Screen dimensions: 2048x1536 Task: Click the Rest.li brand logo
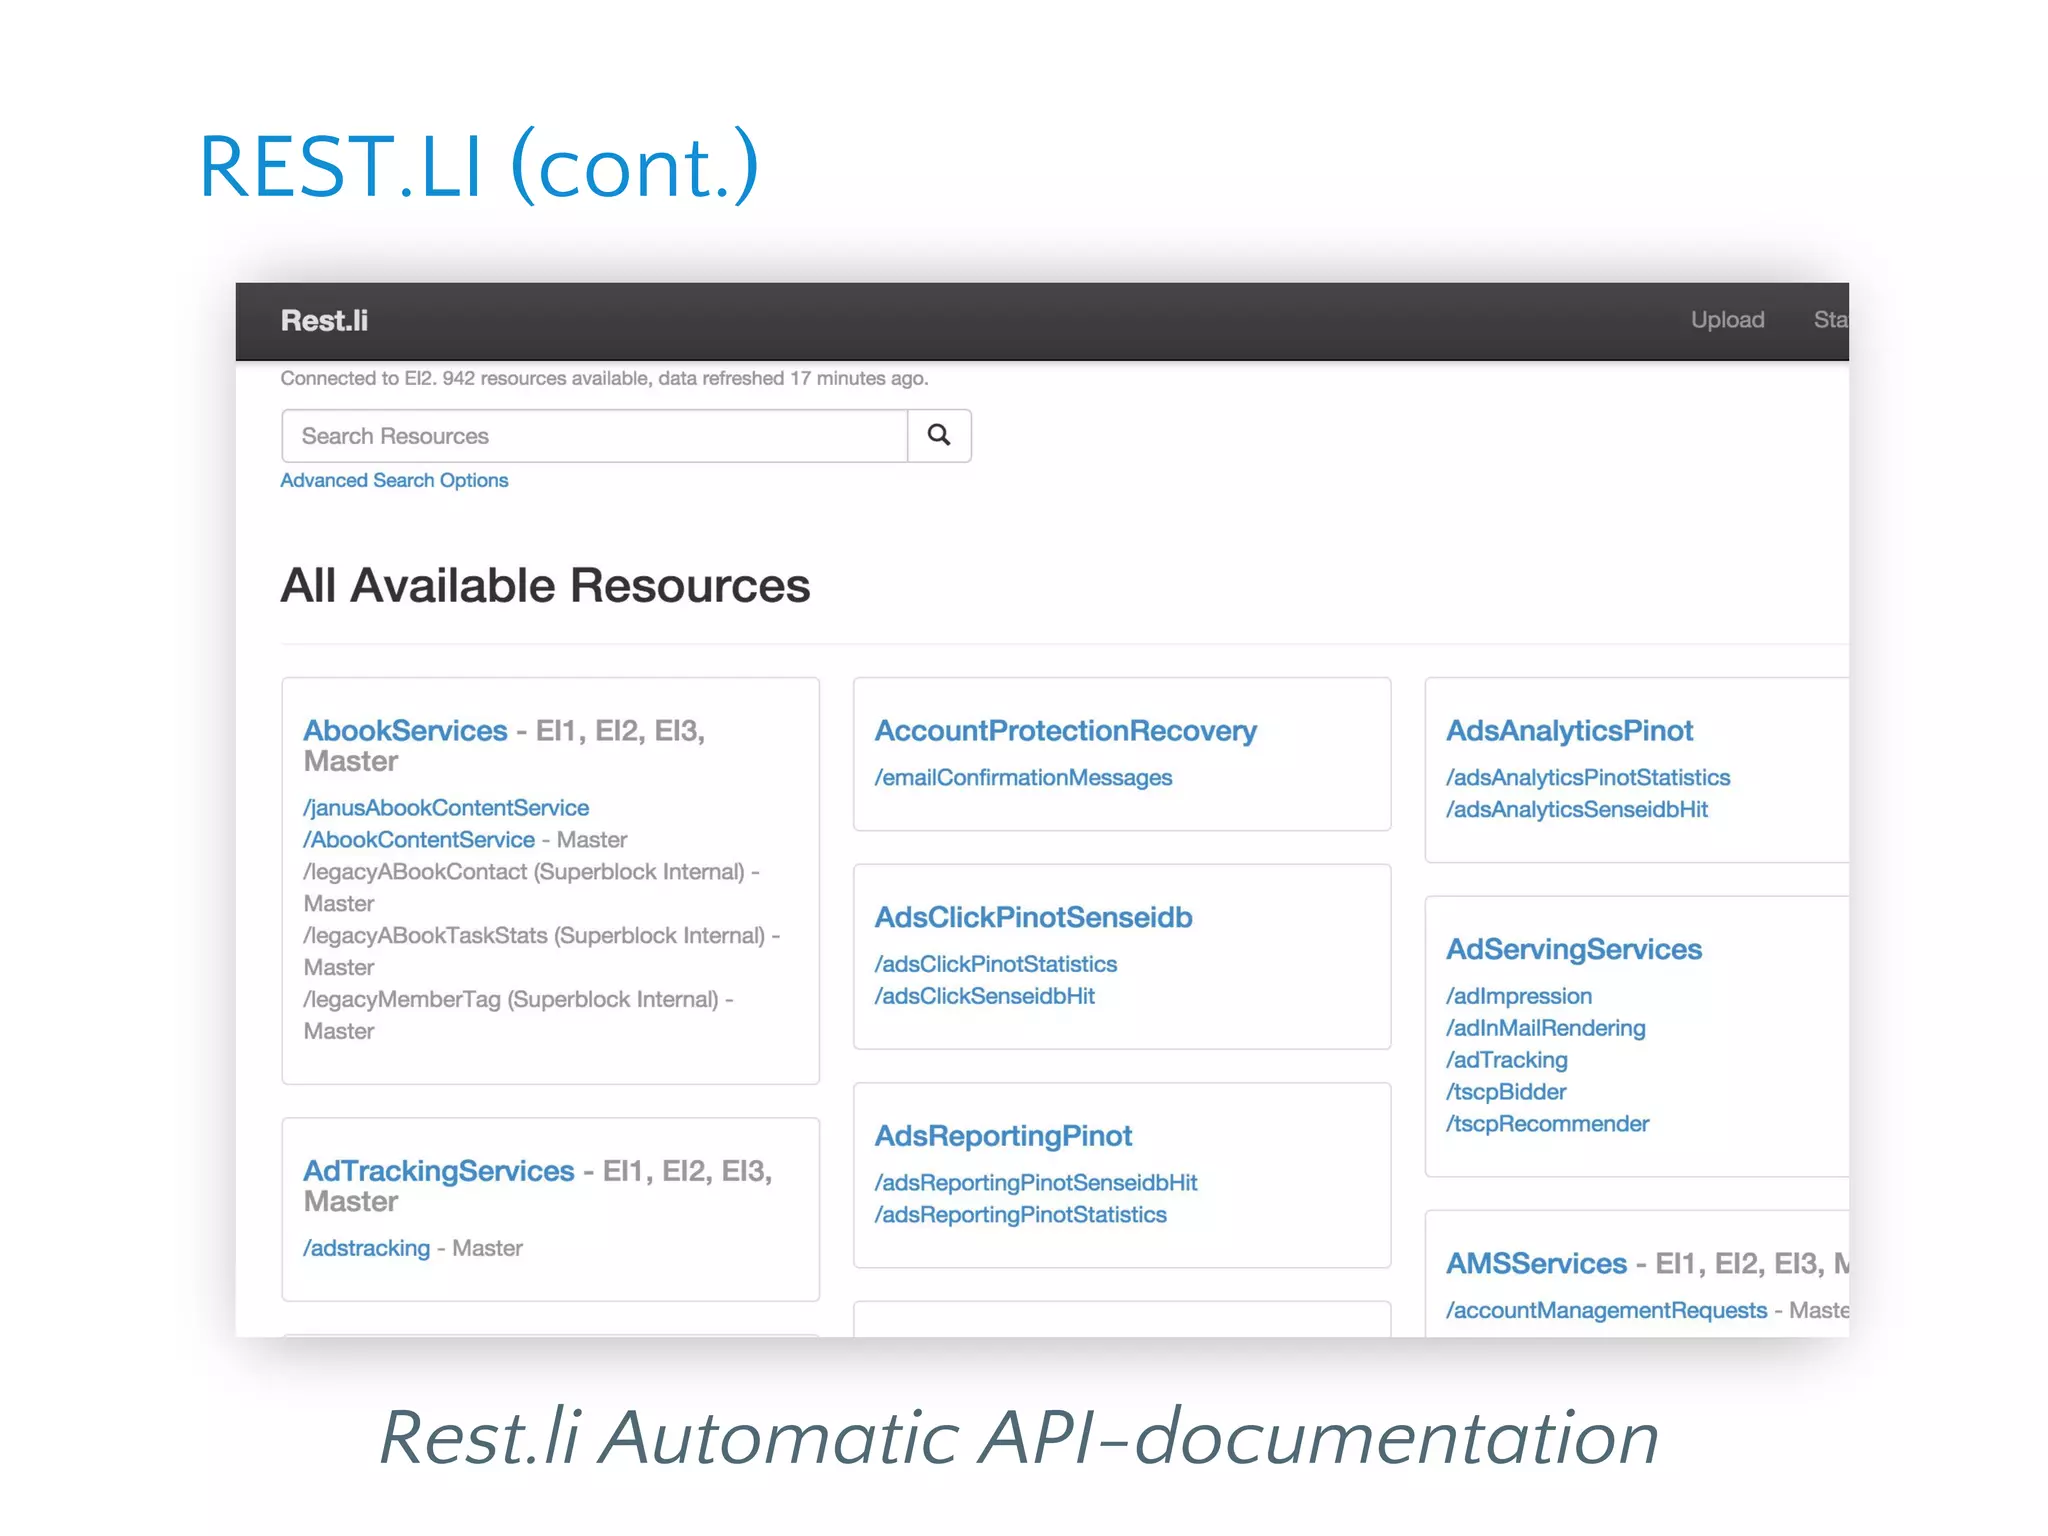(324, 320)
